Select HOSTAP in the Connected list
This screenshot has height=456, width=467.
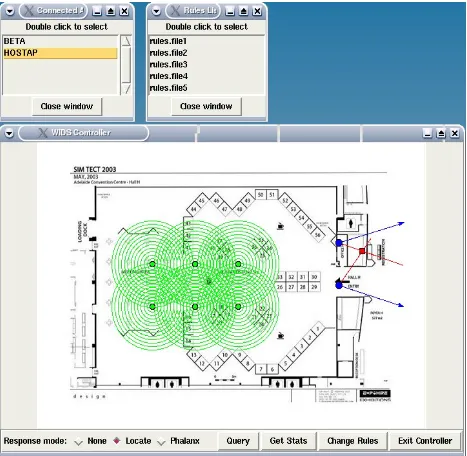[x=60, y=53]
